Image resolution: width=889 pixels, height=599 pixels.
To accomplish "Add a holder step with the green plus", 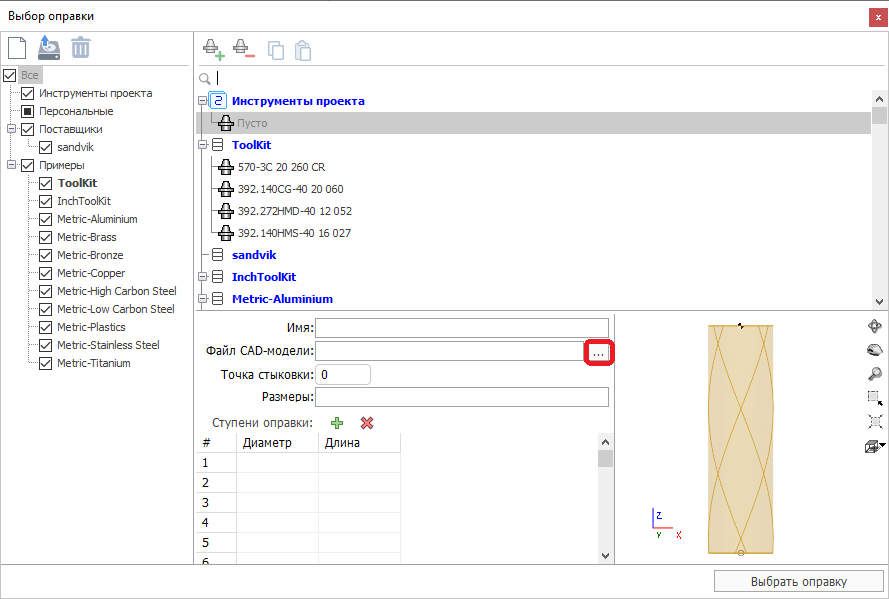I will click(337, 423).
